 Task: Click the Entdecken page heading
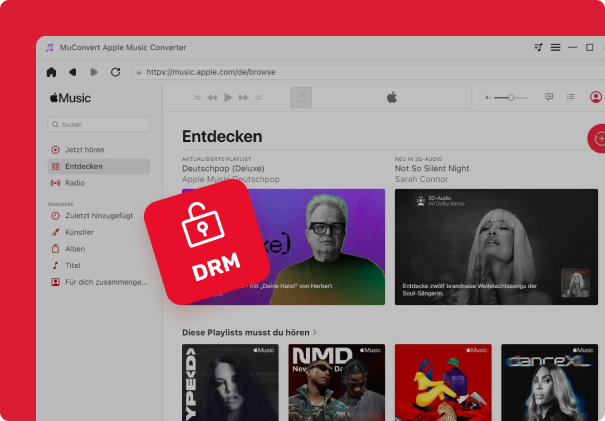click(x=222, y=136)
